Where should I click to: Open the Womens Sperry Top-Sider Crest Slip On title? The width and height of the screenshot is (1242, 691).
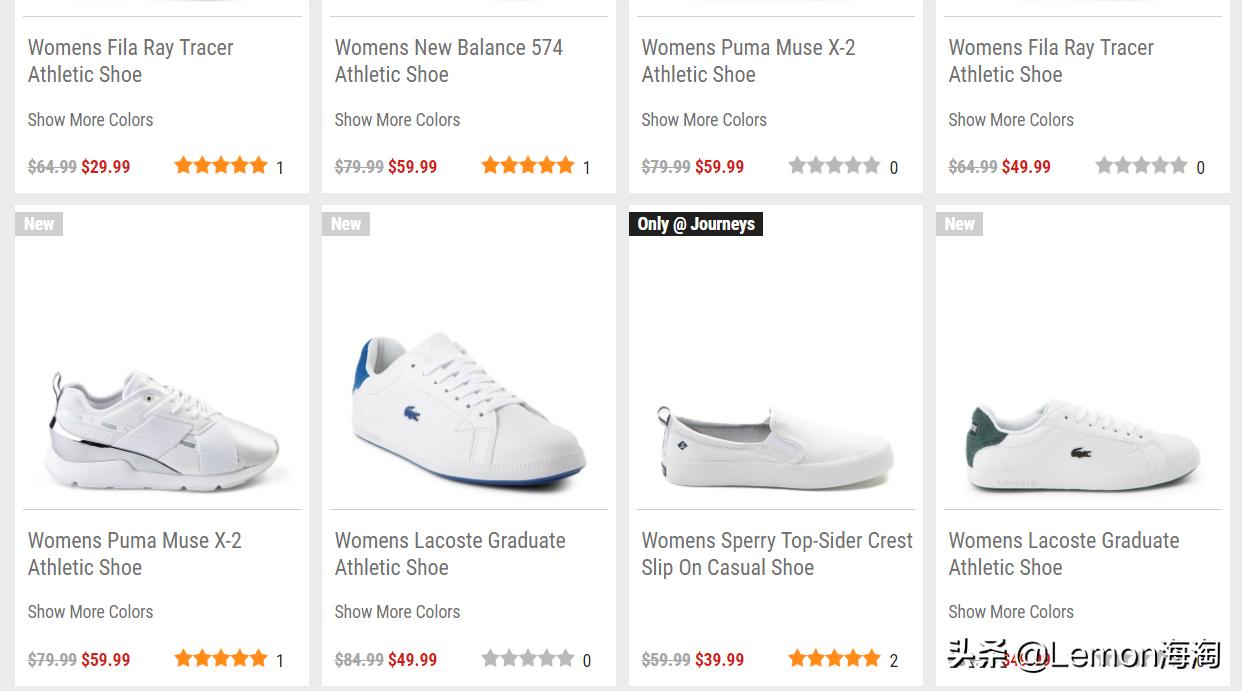(776, 554)
